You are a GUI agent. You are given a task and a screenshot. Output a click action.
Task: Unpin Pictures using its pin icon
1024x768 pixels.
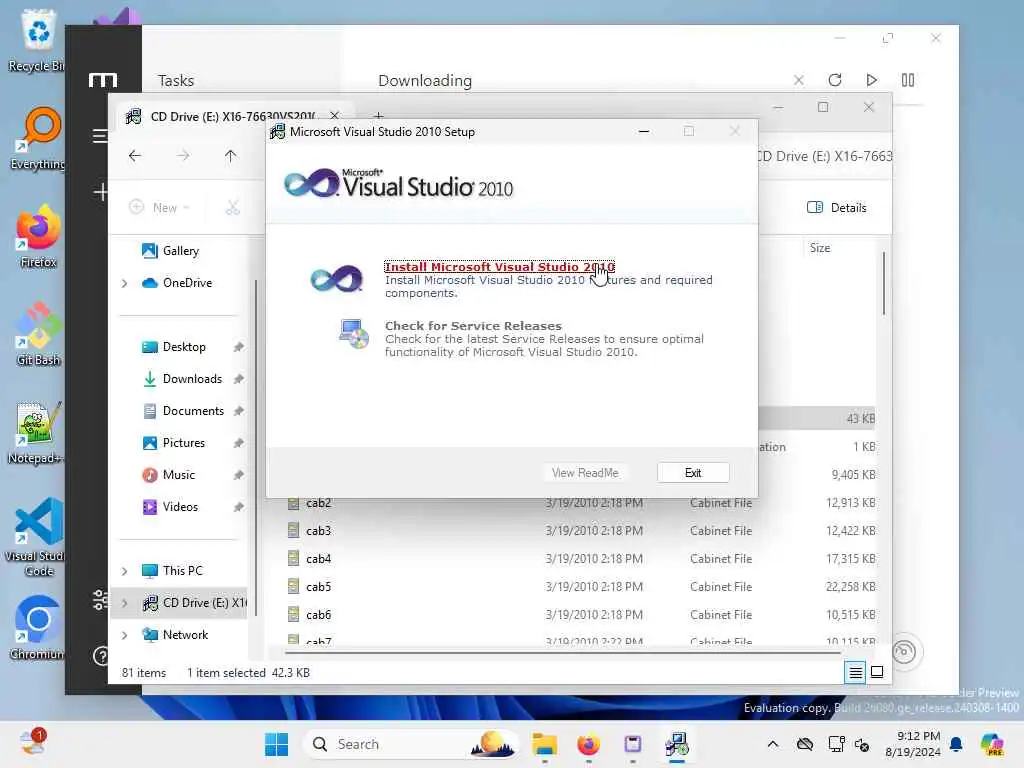pos(238,443)
